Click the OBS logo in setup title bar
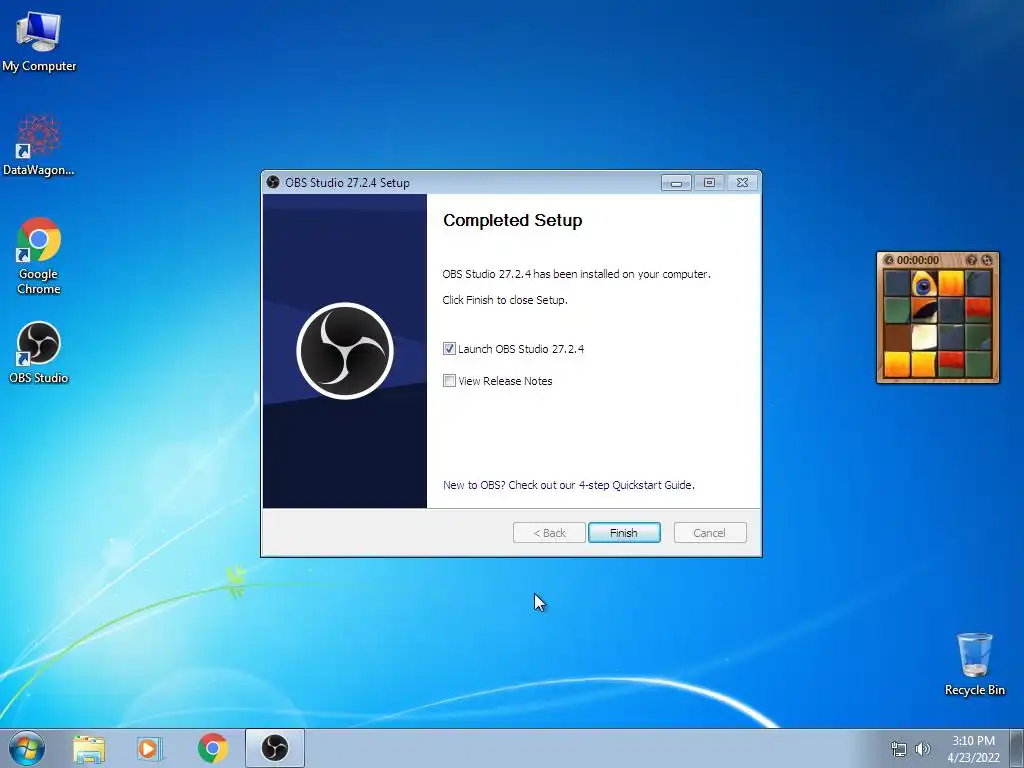The height and width of the screenshot is (768, 1024). point(274,182)
